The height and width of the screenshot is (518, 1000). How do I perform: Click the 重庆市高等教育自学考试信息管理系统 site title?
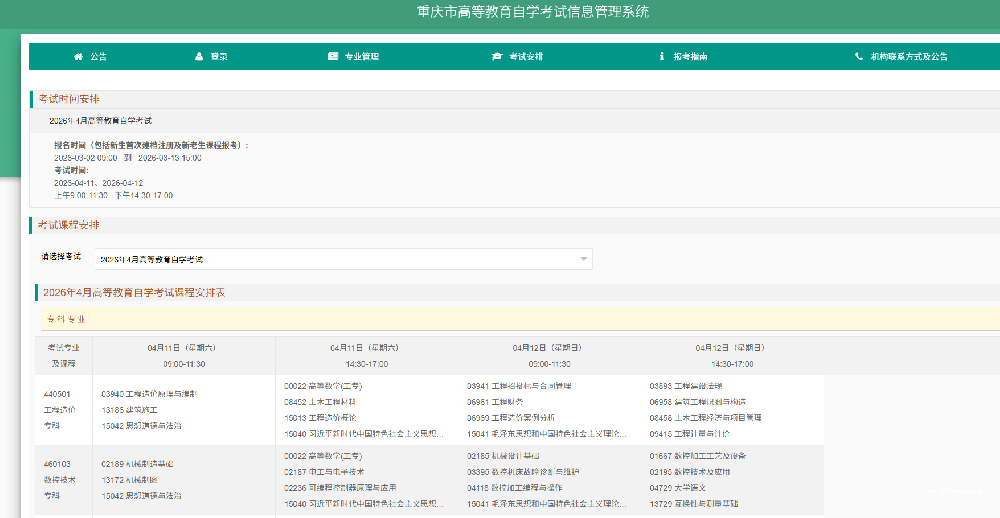tap(532, 12)
